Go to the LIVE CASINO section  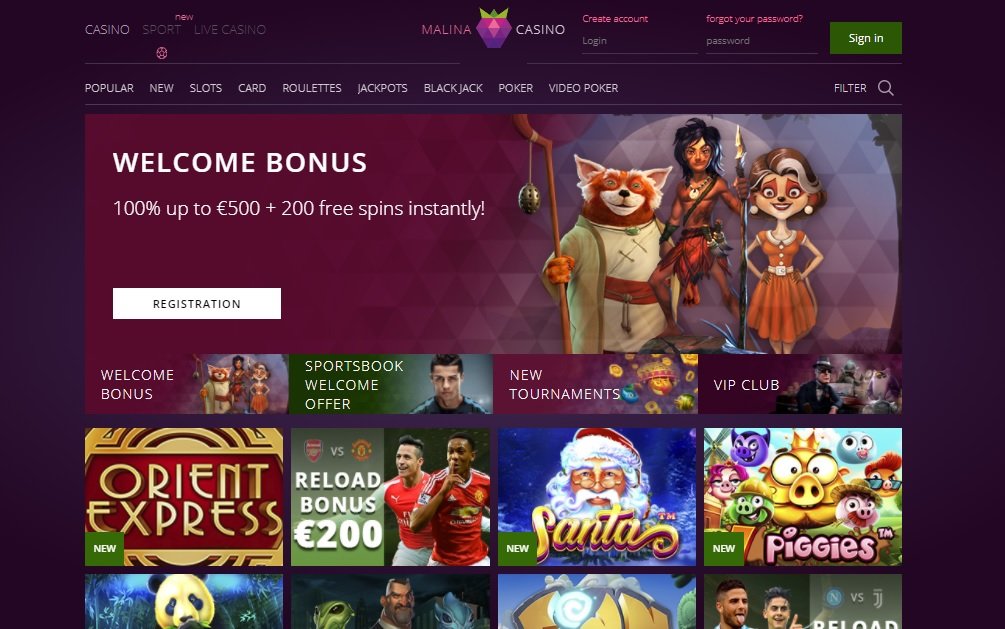coord(230,29)
